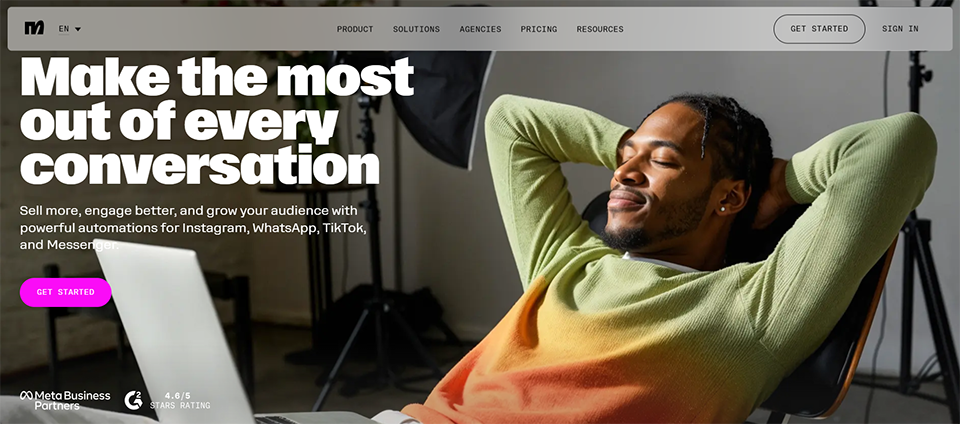Screen dimensions: 960x424
Task: Click the Sign In link
Action: (x=900, y=29)
